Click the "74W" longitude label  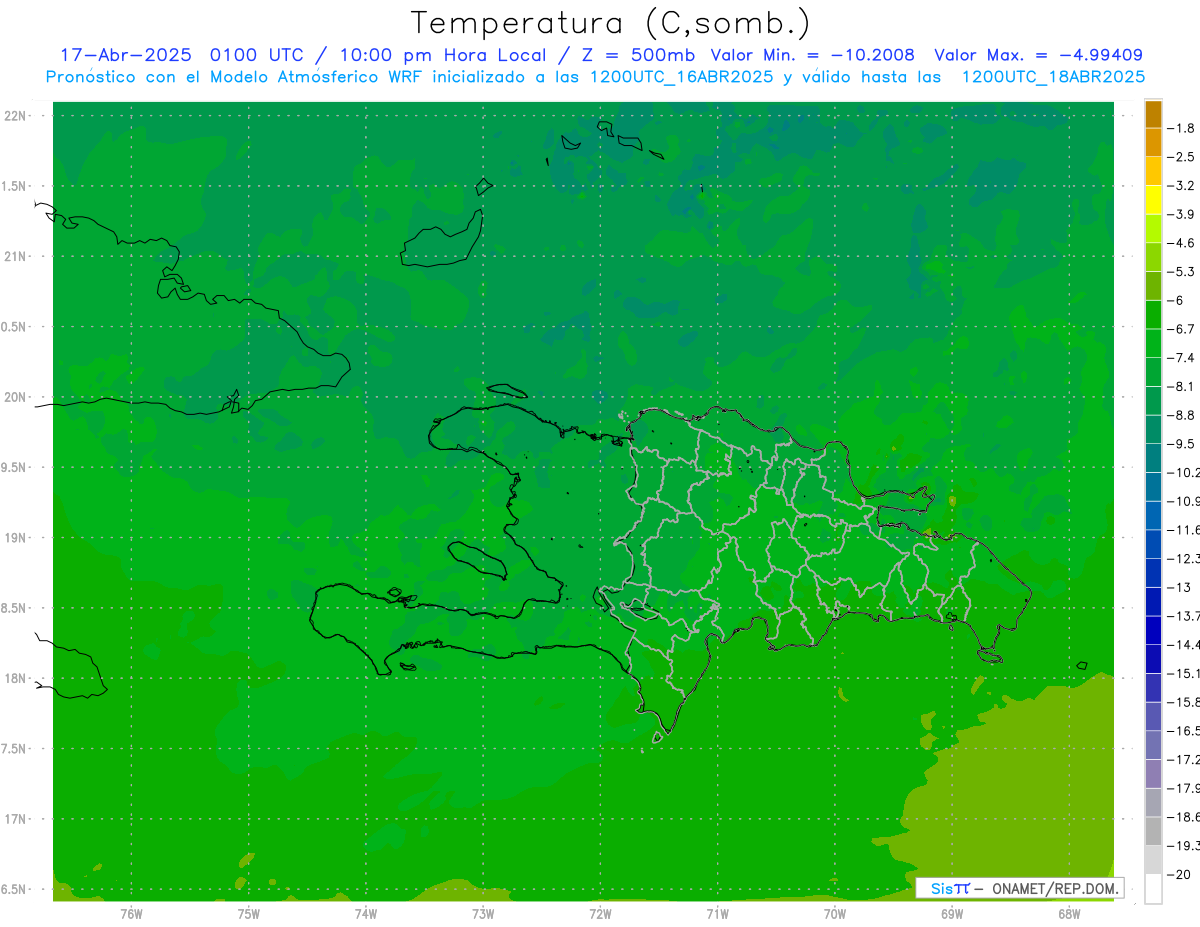(x=366, y=913)
